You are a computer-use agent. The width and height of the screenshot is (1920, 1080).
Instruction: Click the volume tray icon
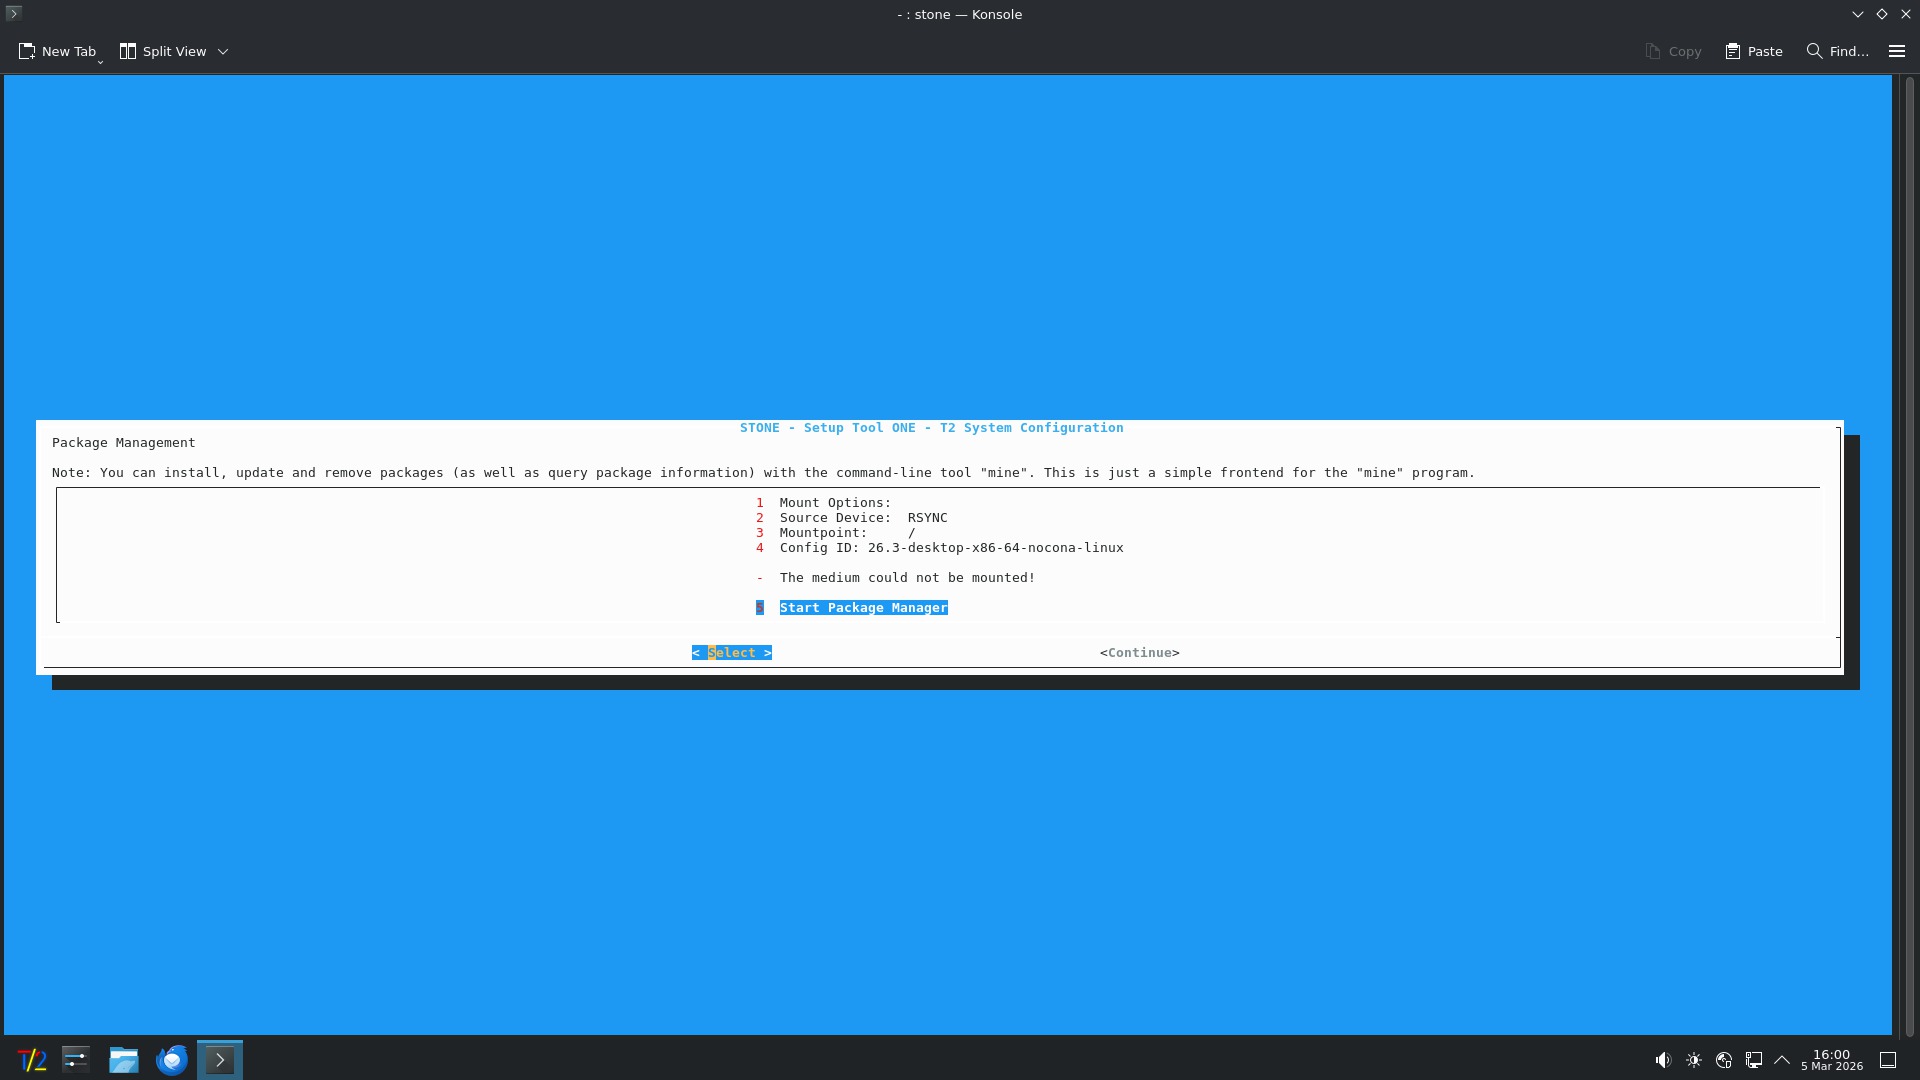click(x=1663, y=1060)
